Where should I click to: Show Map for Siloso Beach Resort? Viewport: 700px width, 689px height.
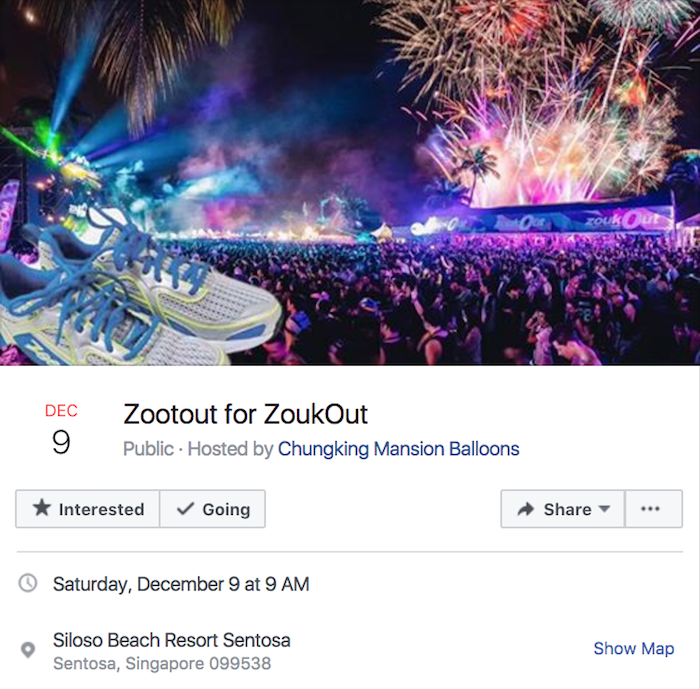point(633,648)
